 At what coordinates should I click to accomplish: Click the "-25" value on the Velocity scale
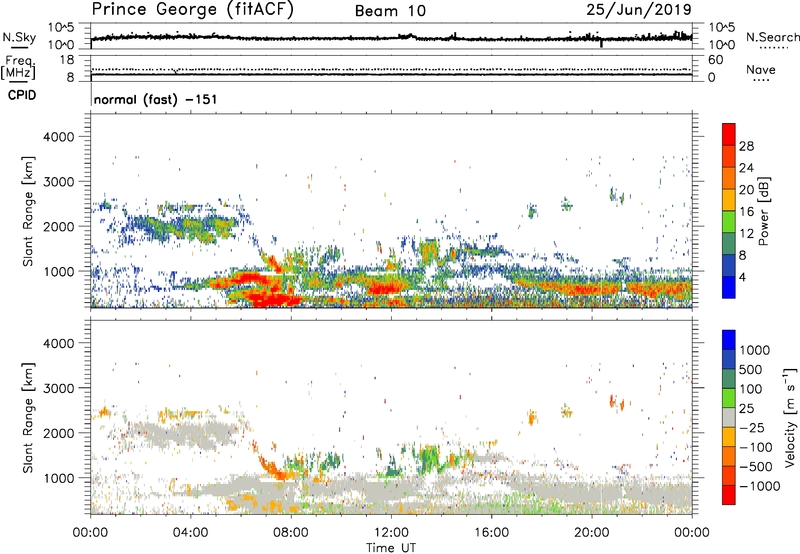pyautogui.click(x=752, y=428)
